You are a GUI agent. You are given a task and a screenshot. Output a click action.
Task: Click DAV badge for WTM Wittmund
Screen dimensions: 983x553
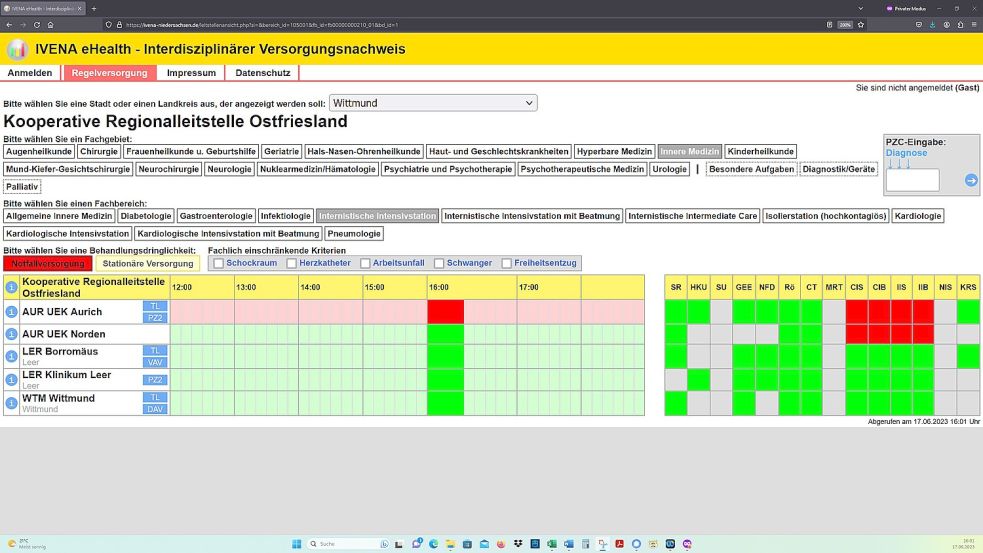pos(155,409)
